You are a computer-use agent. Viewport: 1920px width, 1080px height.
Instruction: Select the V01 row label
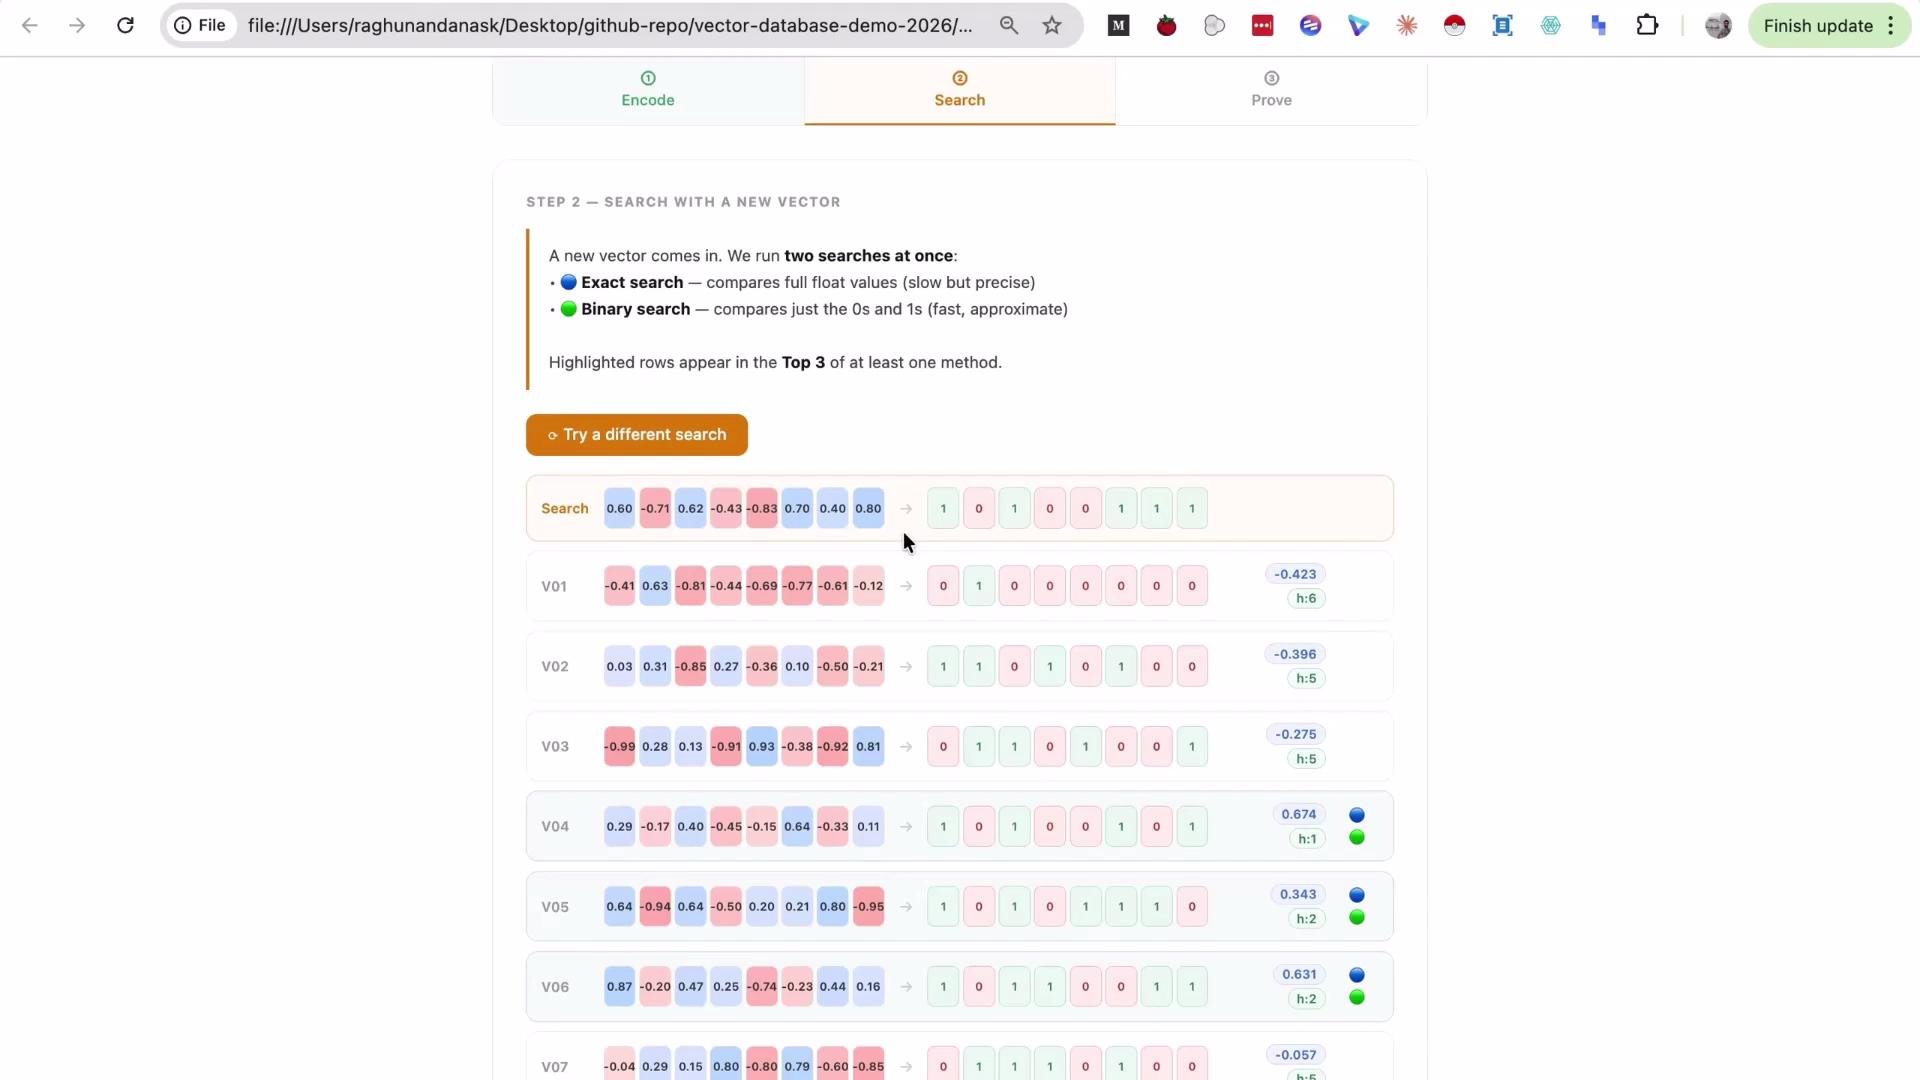(554, 586)
